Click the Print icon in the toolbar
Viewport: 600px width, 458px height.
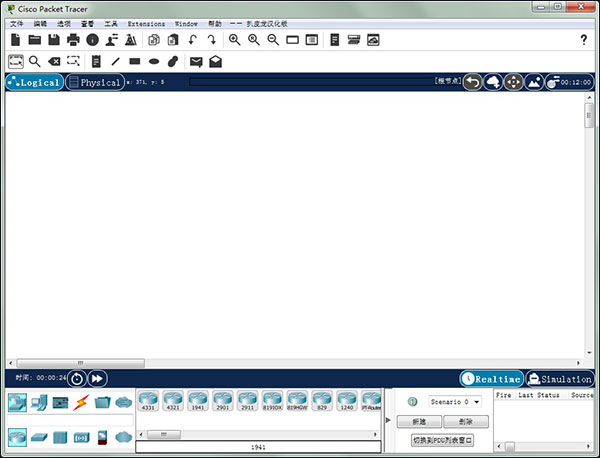pos(73,40)
